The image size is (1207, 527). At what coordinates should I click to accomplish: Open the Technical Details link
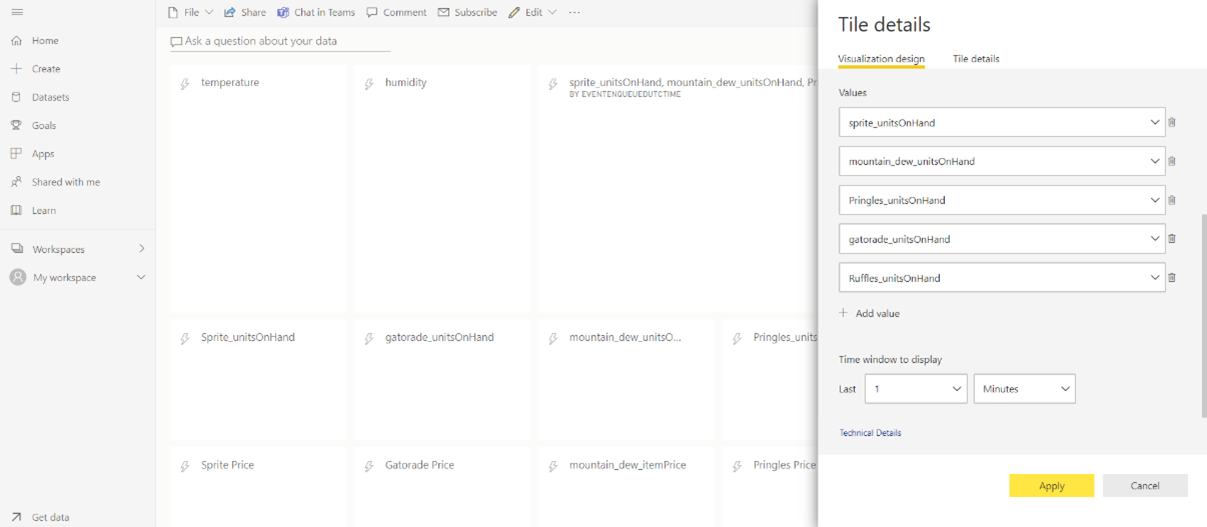click(870, 433)
